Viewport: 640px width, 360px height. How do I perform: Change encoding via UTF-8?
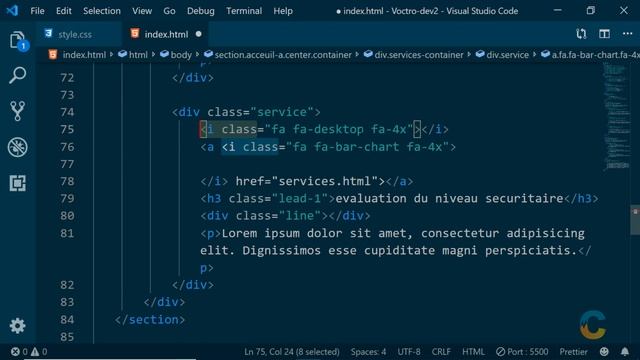coord(409,352)
